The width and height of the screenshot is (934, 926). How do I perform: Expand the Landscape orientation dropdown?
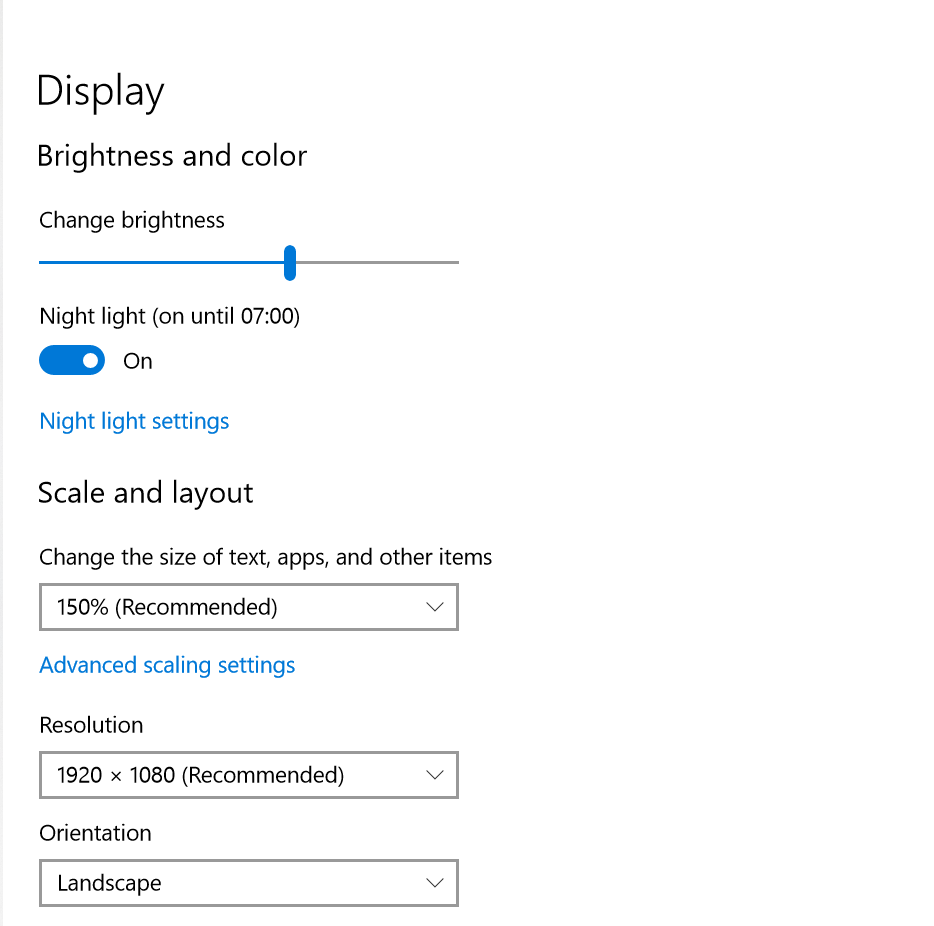[x=249, y=883]
